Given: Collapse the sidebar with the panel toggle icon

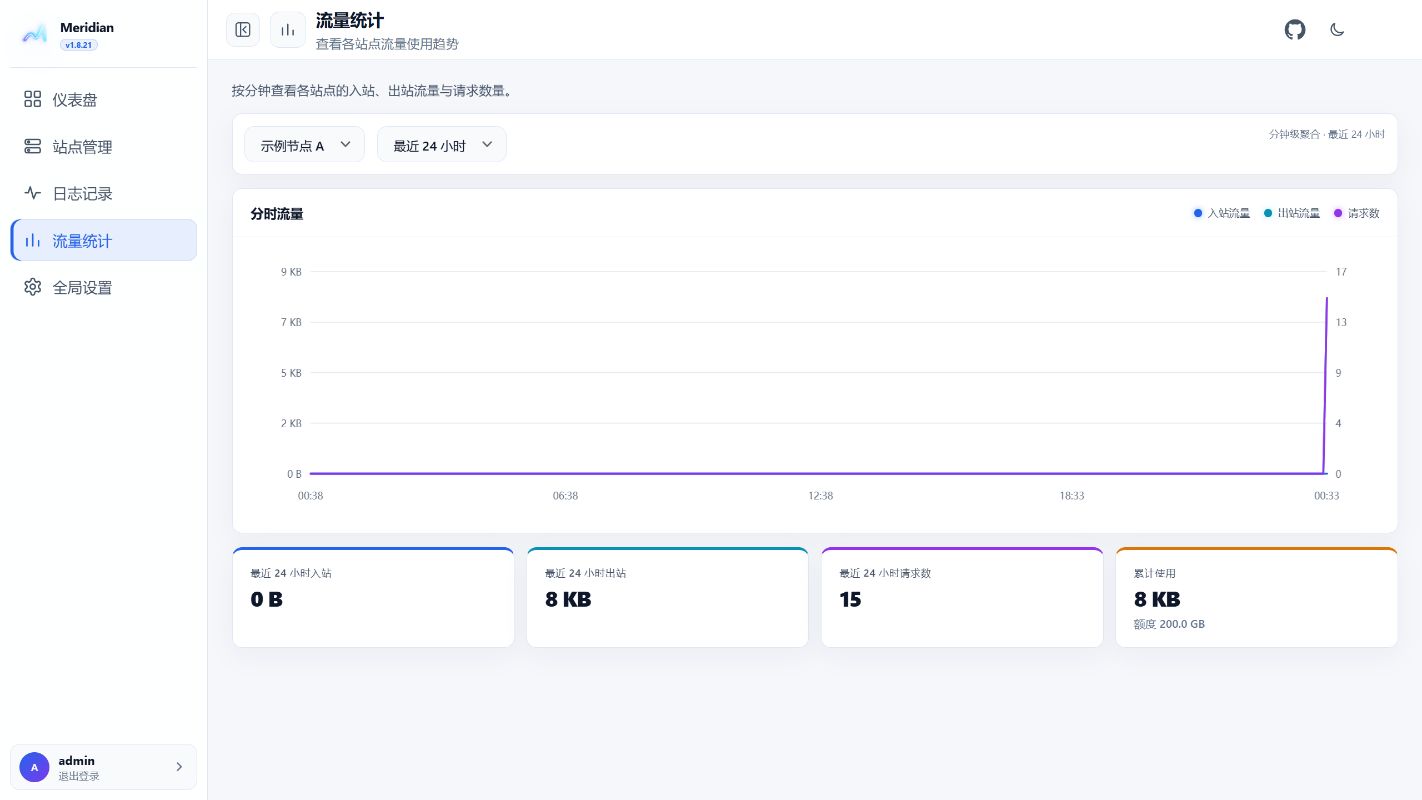Looking at the screenshot, I should point(243,30).
